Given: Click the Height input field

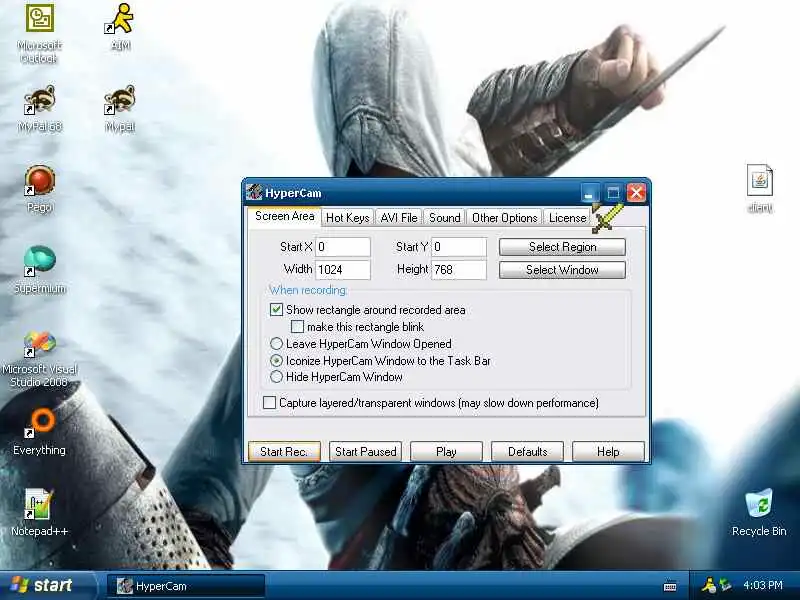Looking at the screenshot, I should 459,270.
